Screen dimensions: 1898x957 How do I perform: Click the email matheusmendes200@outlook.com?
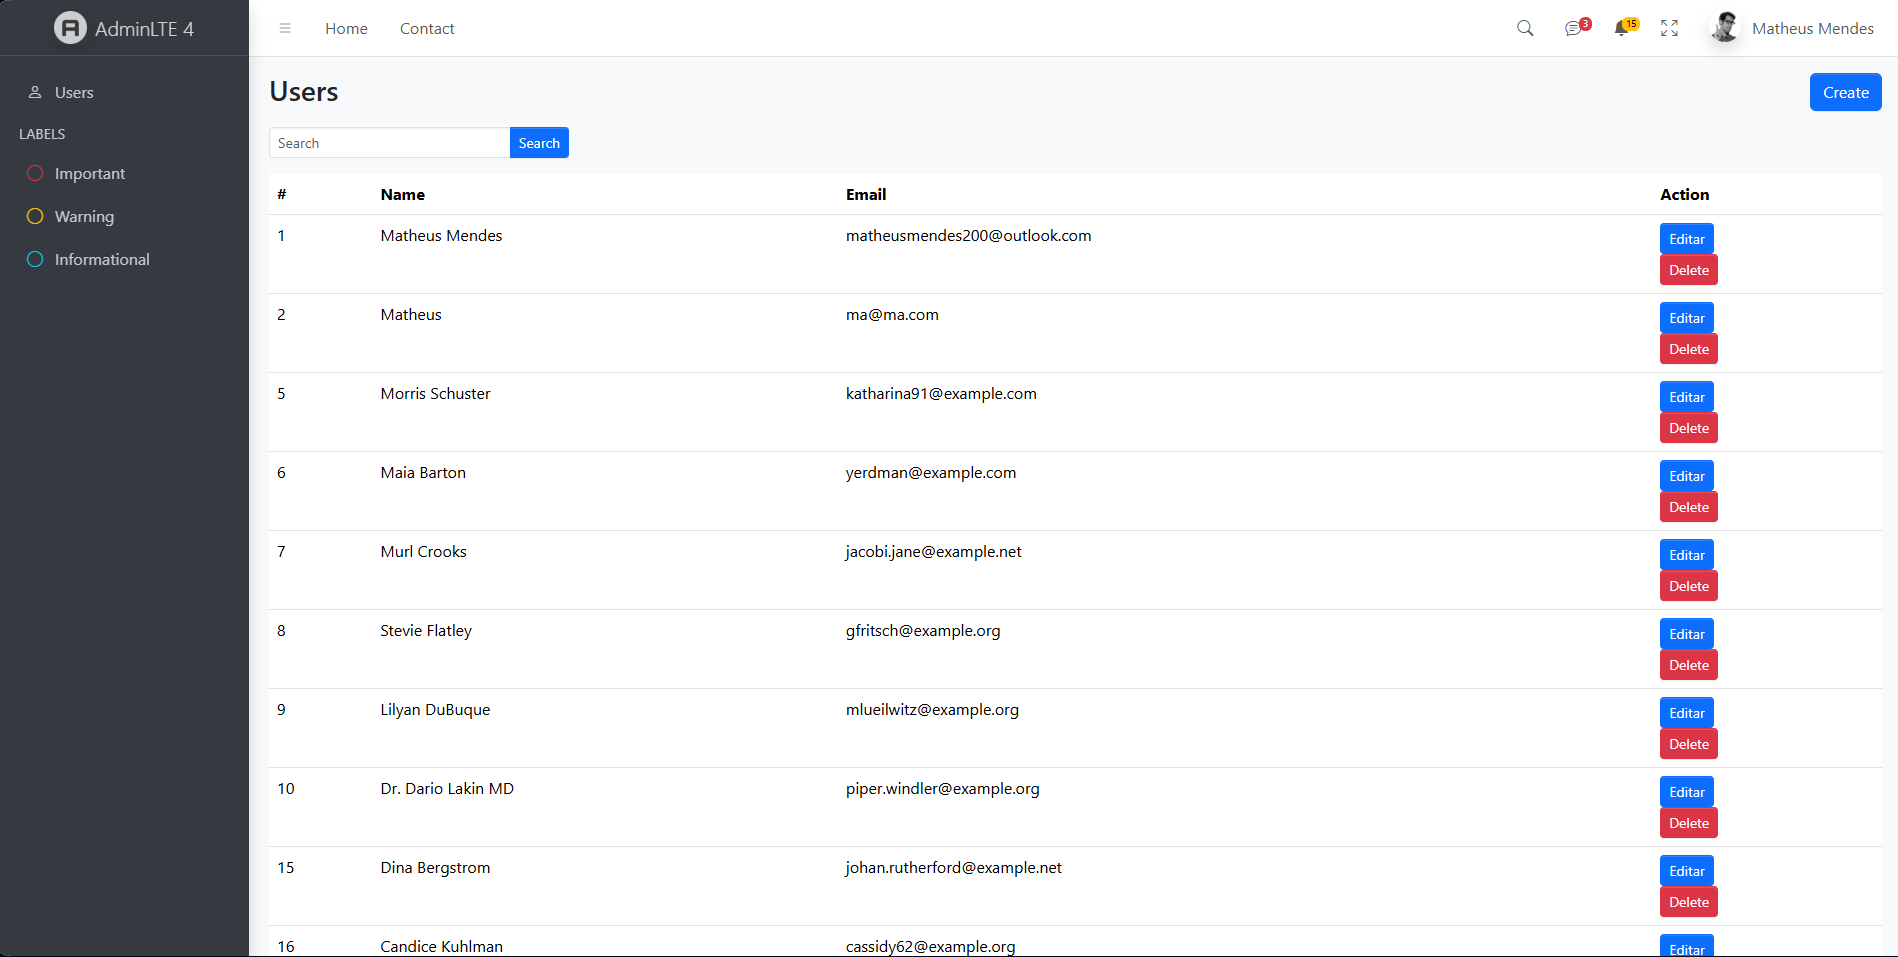pyautogui.click(x=968, y=236)
